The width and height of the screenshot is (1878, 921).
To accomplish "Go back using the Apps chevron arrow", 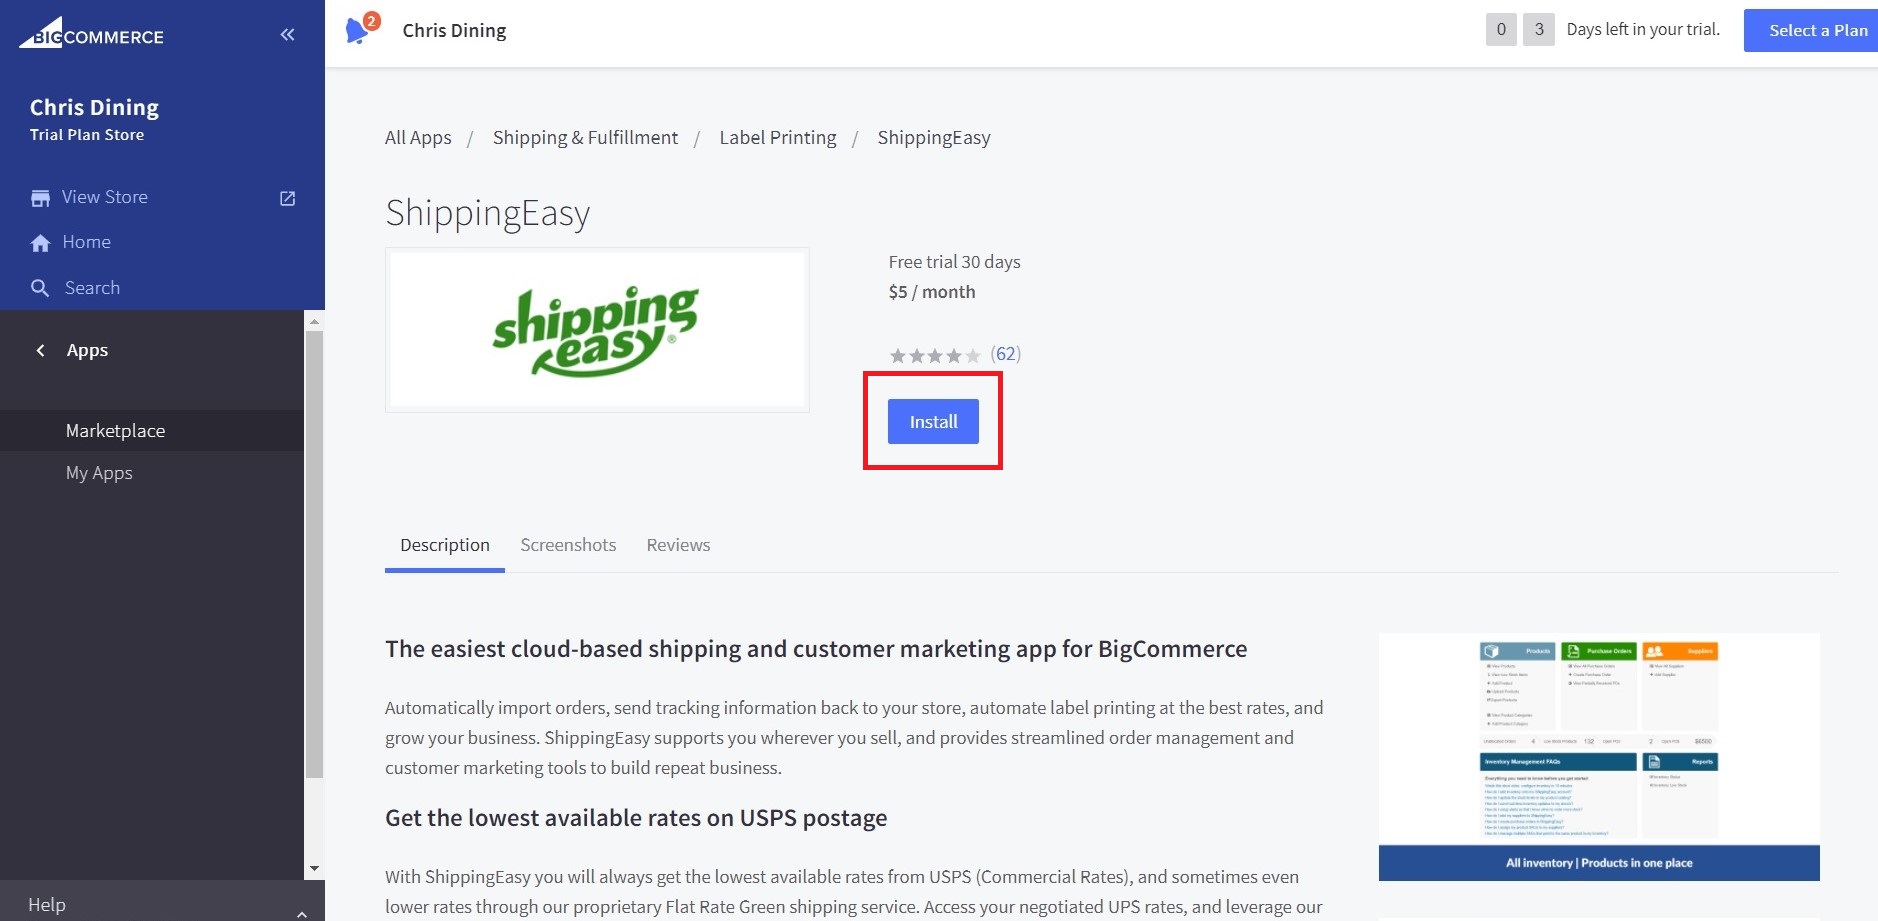I will pyautogui.click(x=41, y=350).
